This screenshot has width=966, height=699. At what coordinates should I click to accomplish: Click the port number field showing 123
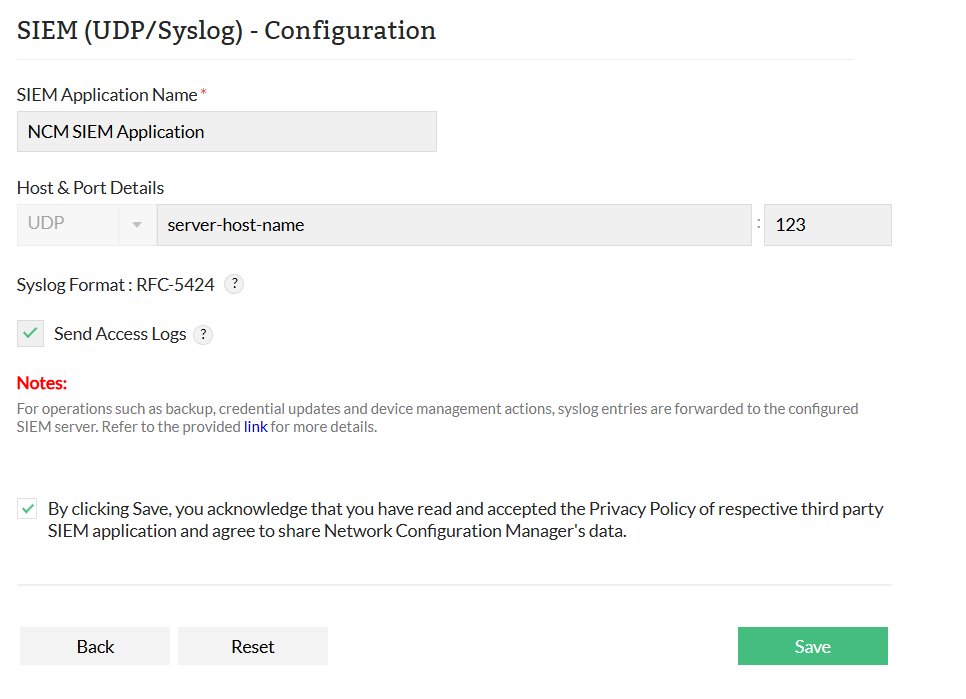click(827, 225)
